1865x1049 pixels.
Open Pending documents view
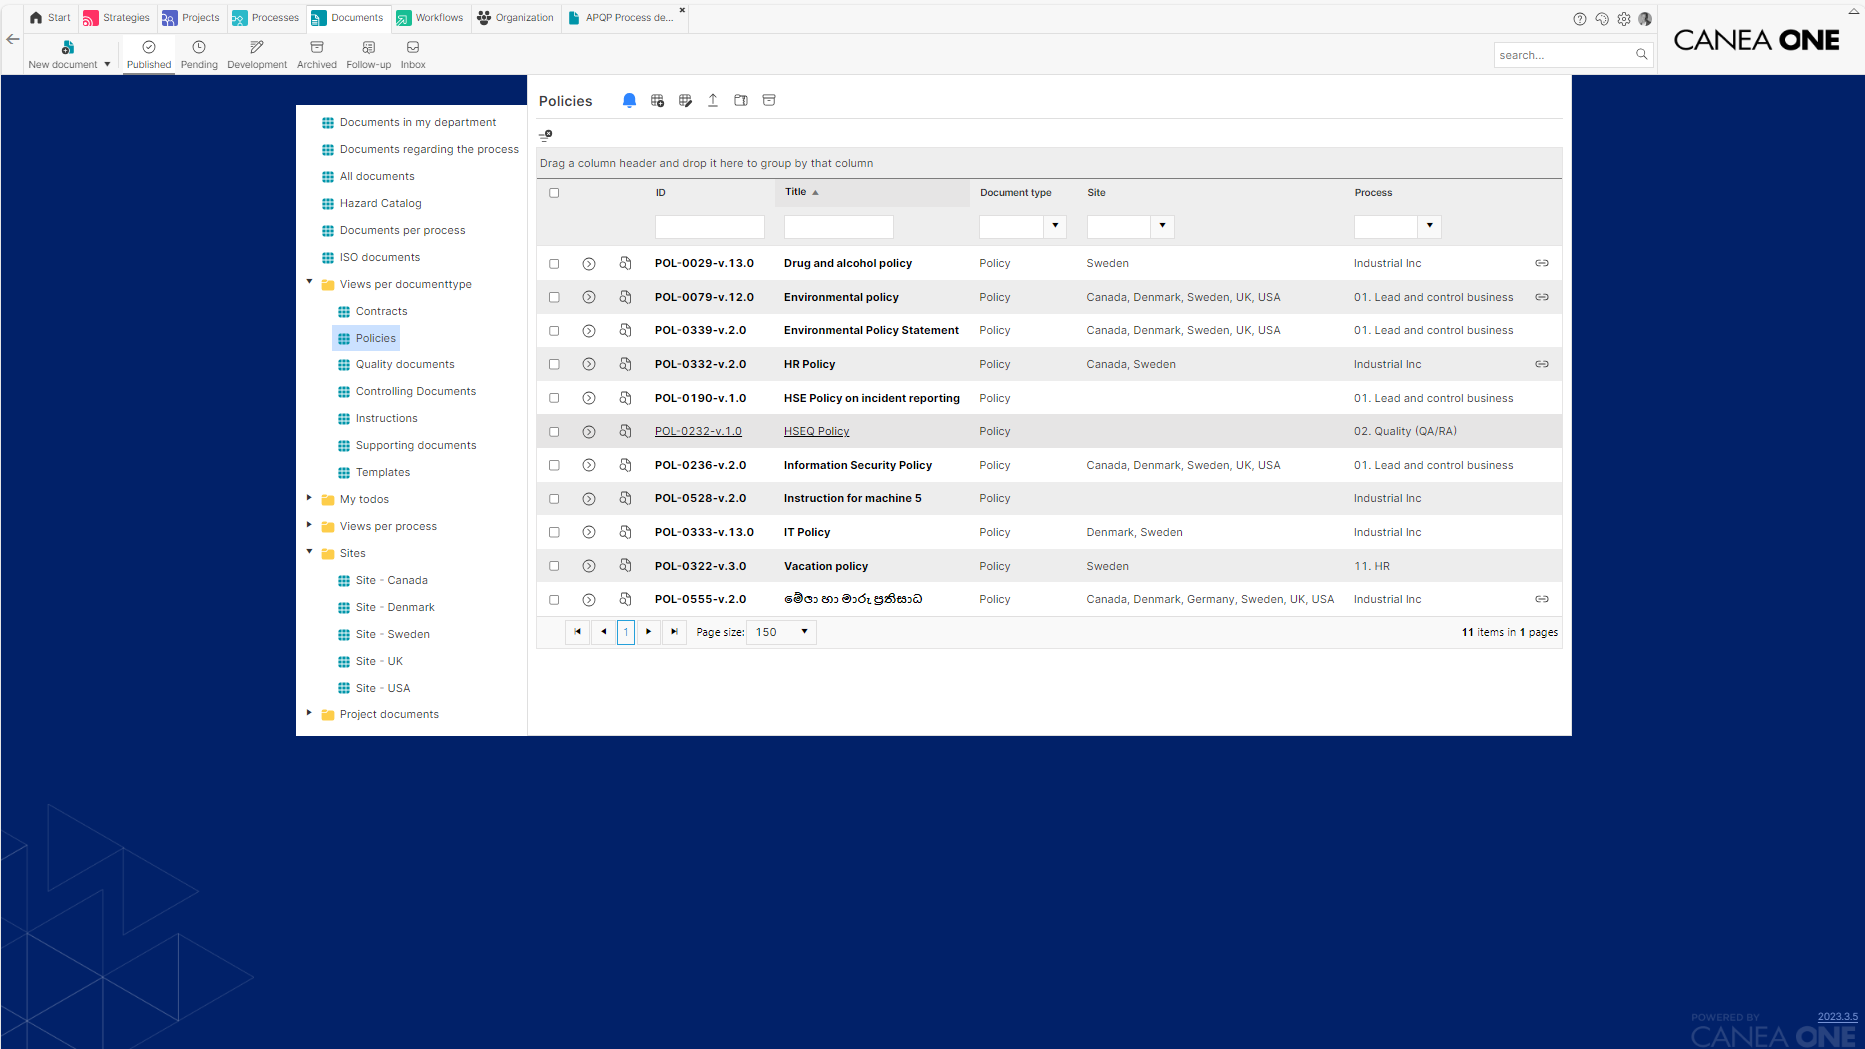click(x=199, y=52)
